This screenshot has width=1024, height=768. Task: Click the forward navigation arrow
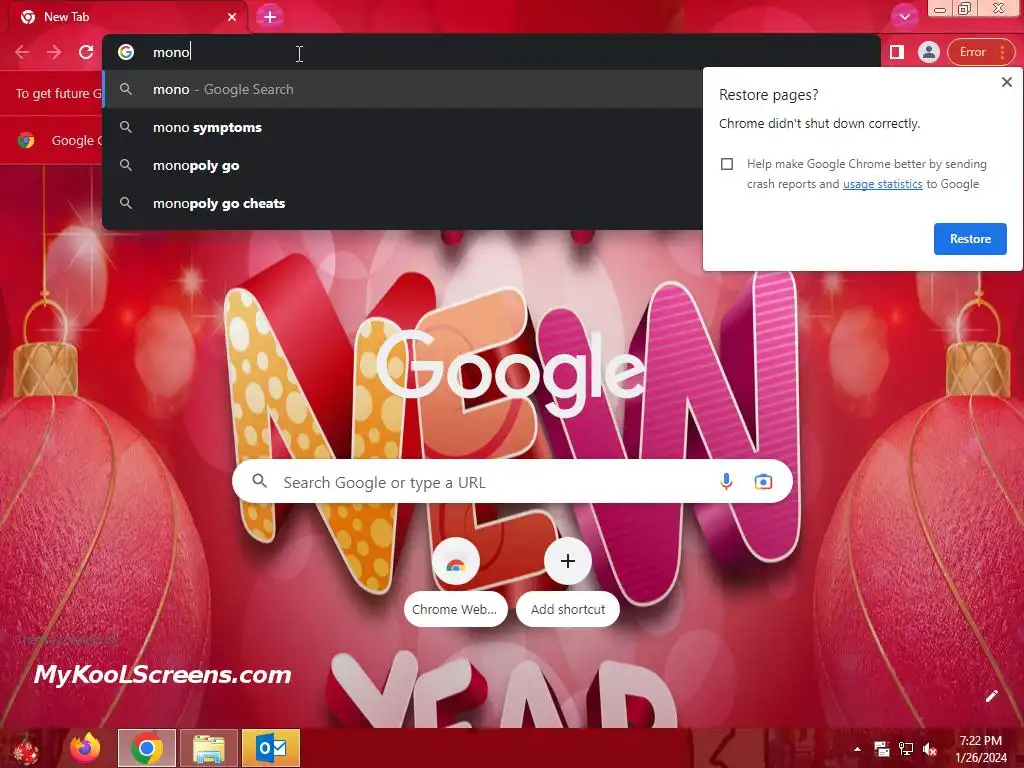54,52
